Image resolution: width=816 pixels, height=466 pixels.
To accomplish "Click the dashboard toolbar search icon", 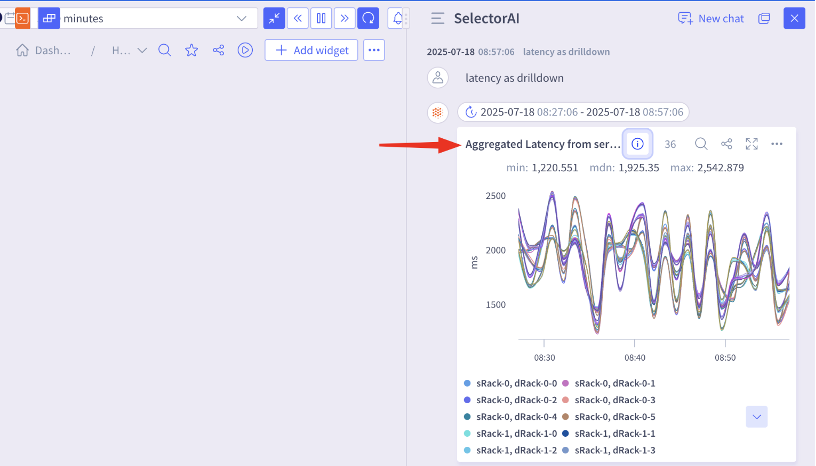I will (x=165, y=50).
